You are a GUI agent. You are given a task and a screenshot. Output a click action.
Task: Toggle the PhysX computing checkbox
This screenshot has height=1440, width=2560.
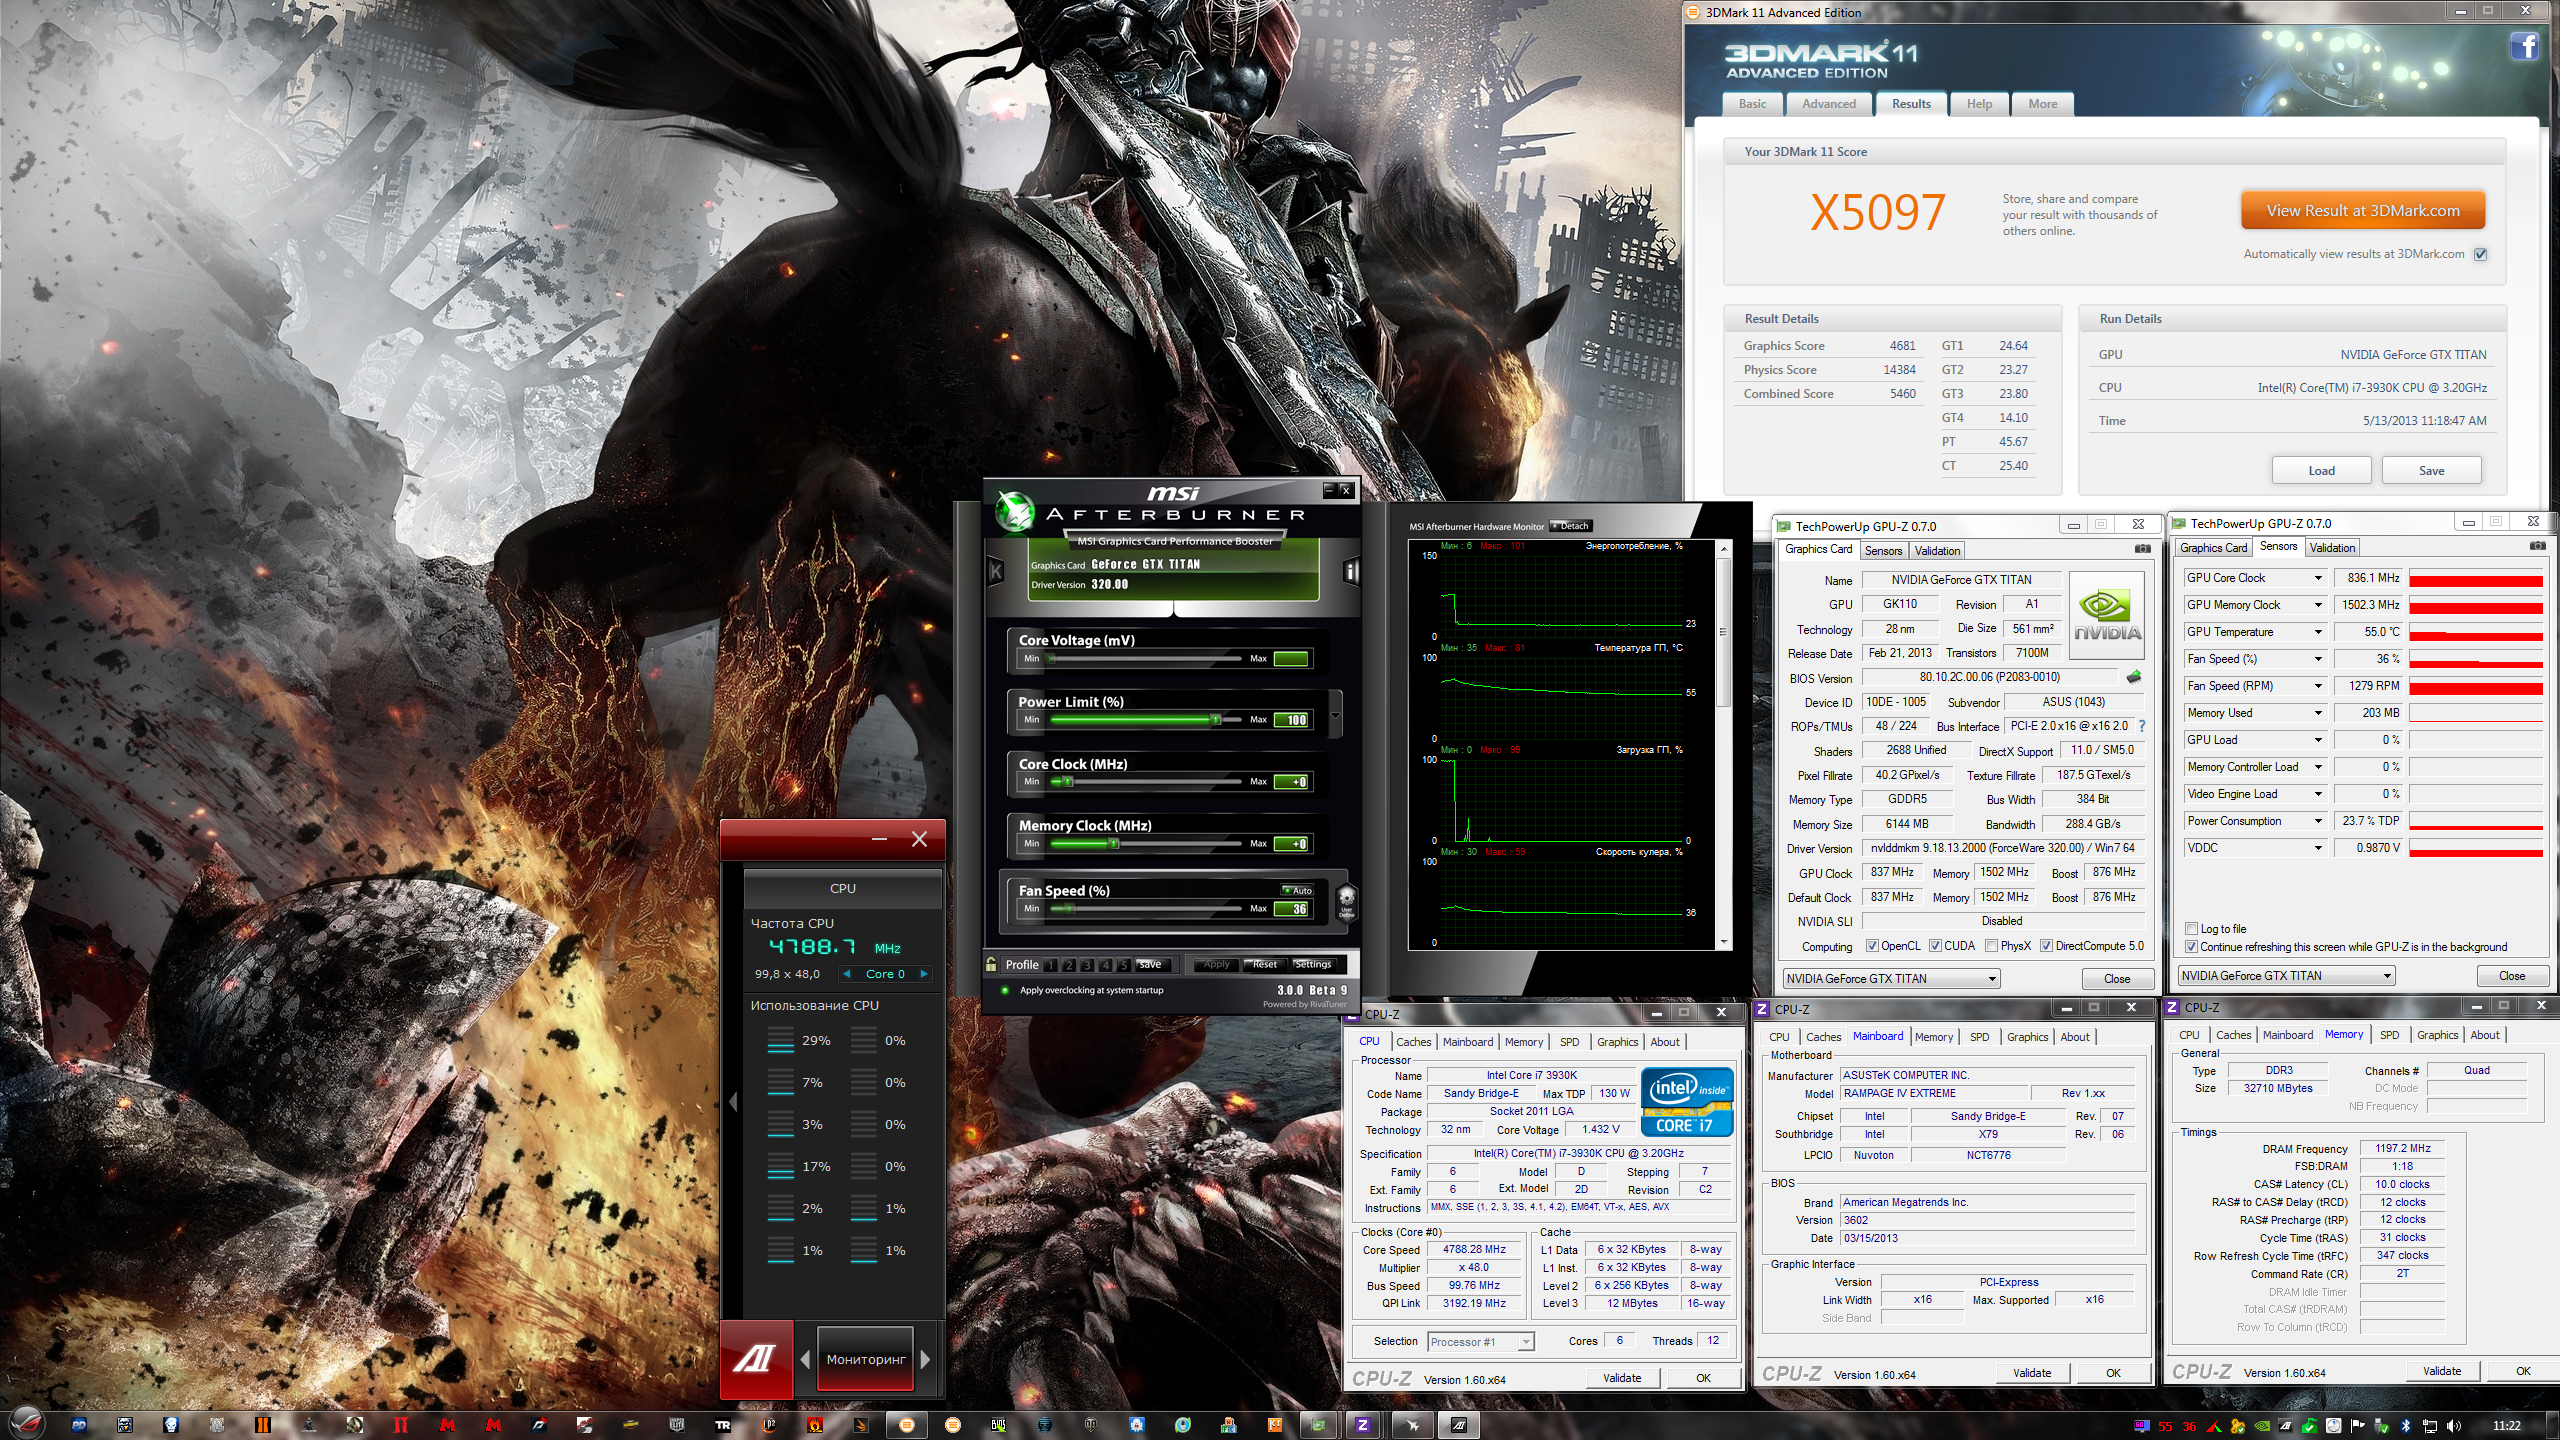point(1991,946)
